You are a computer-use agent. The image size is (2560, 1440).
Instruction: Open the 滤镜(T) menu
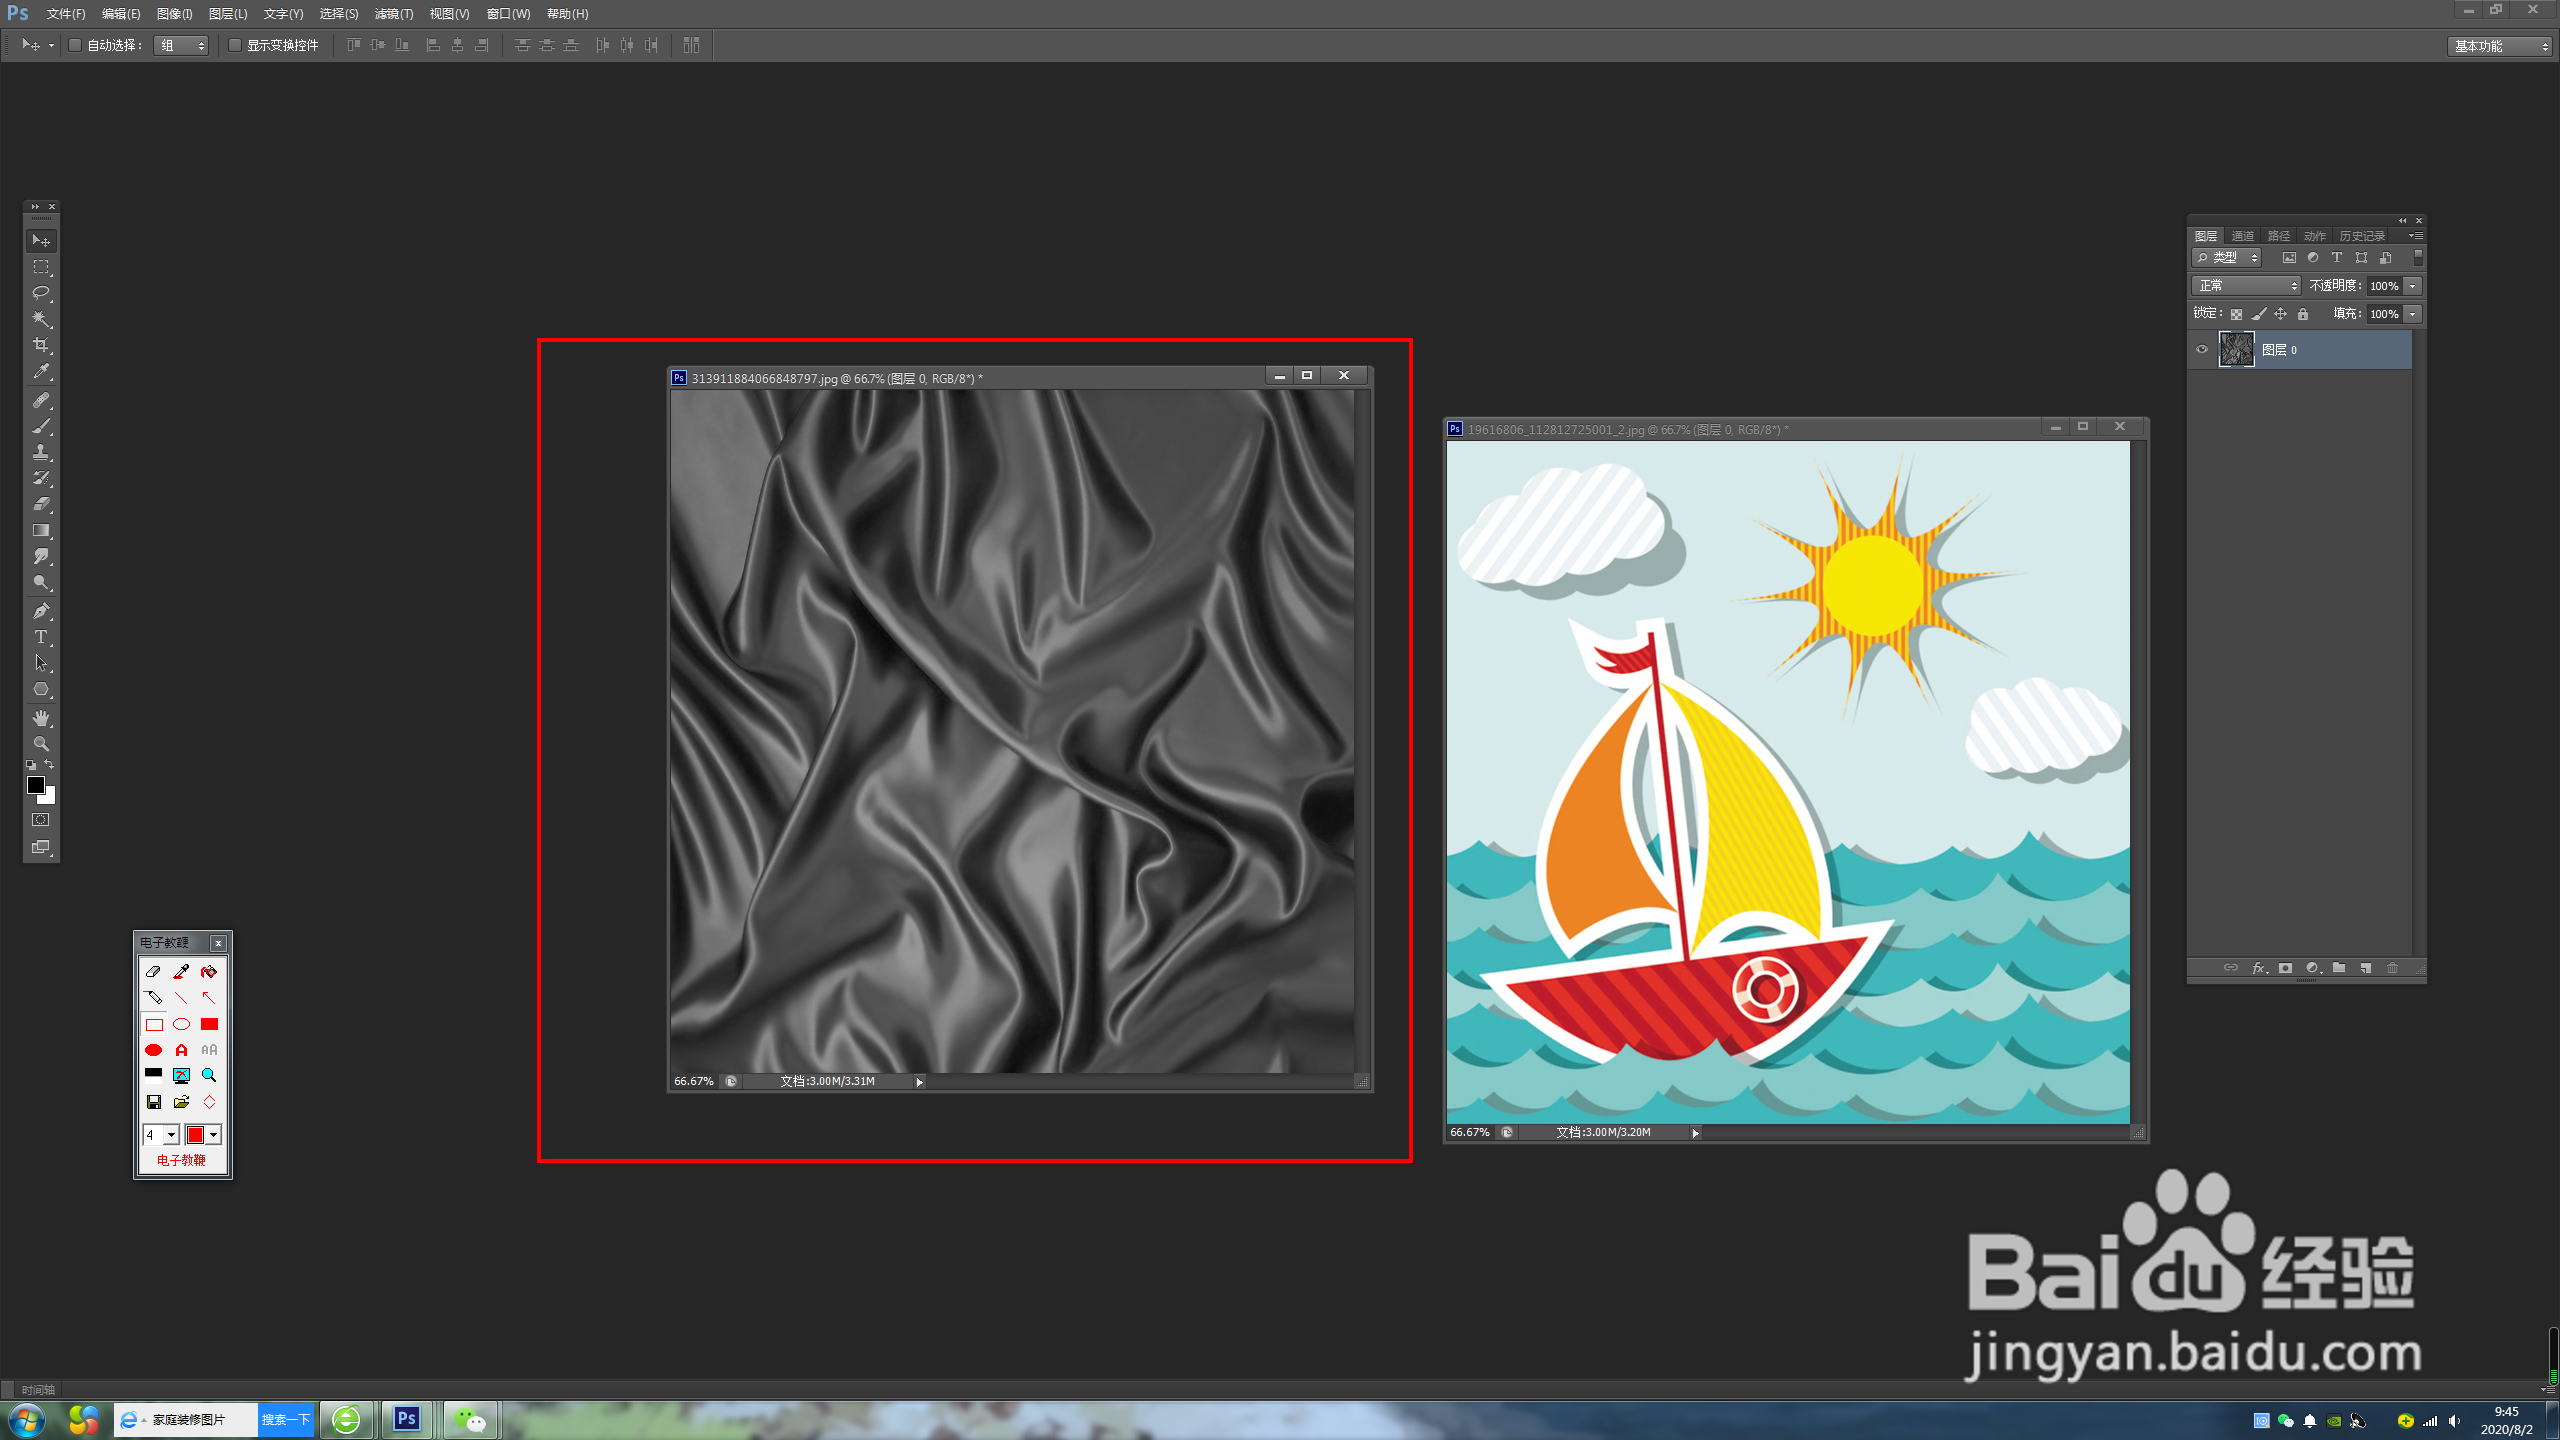click(393, 14)
